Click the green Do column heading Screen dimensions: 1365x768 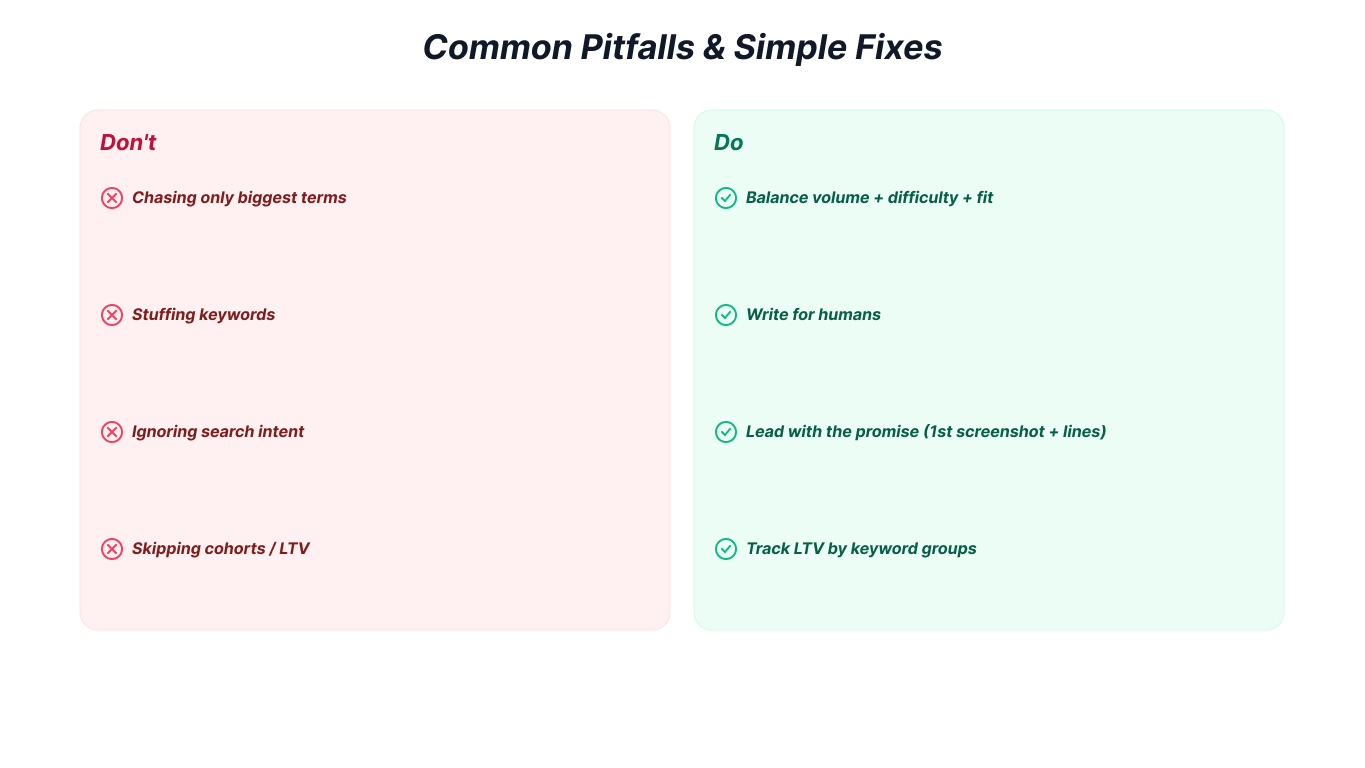pos(728,142)
